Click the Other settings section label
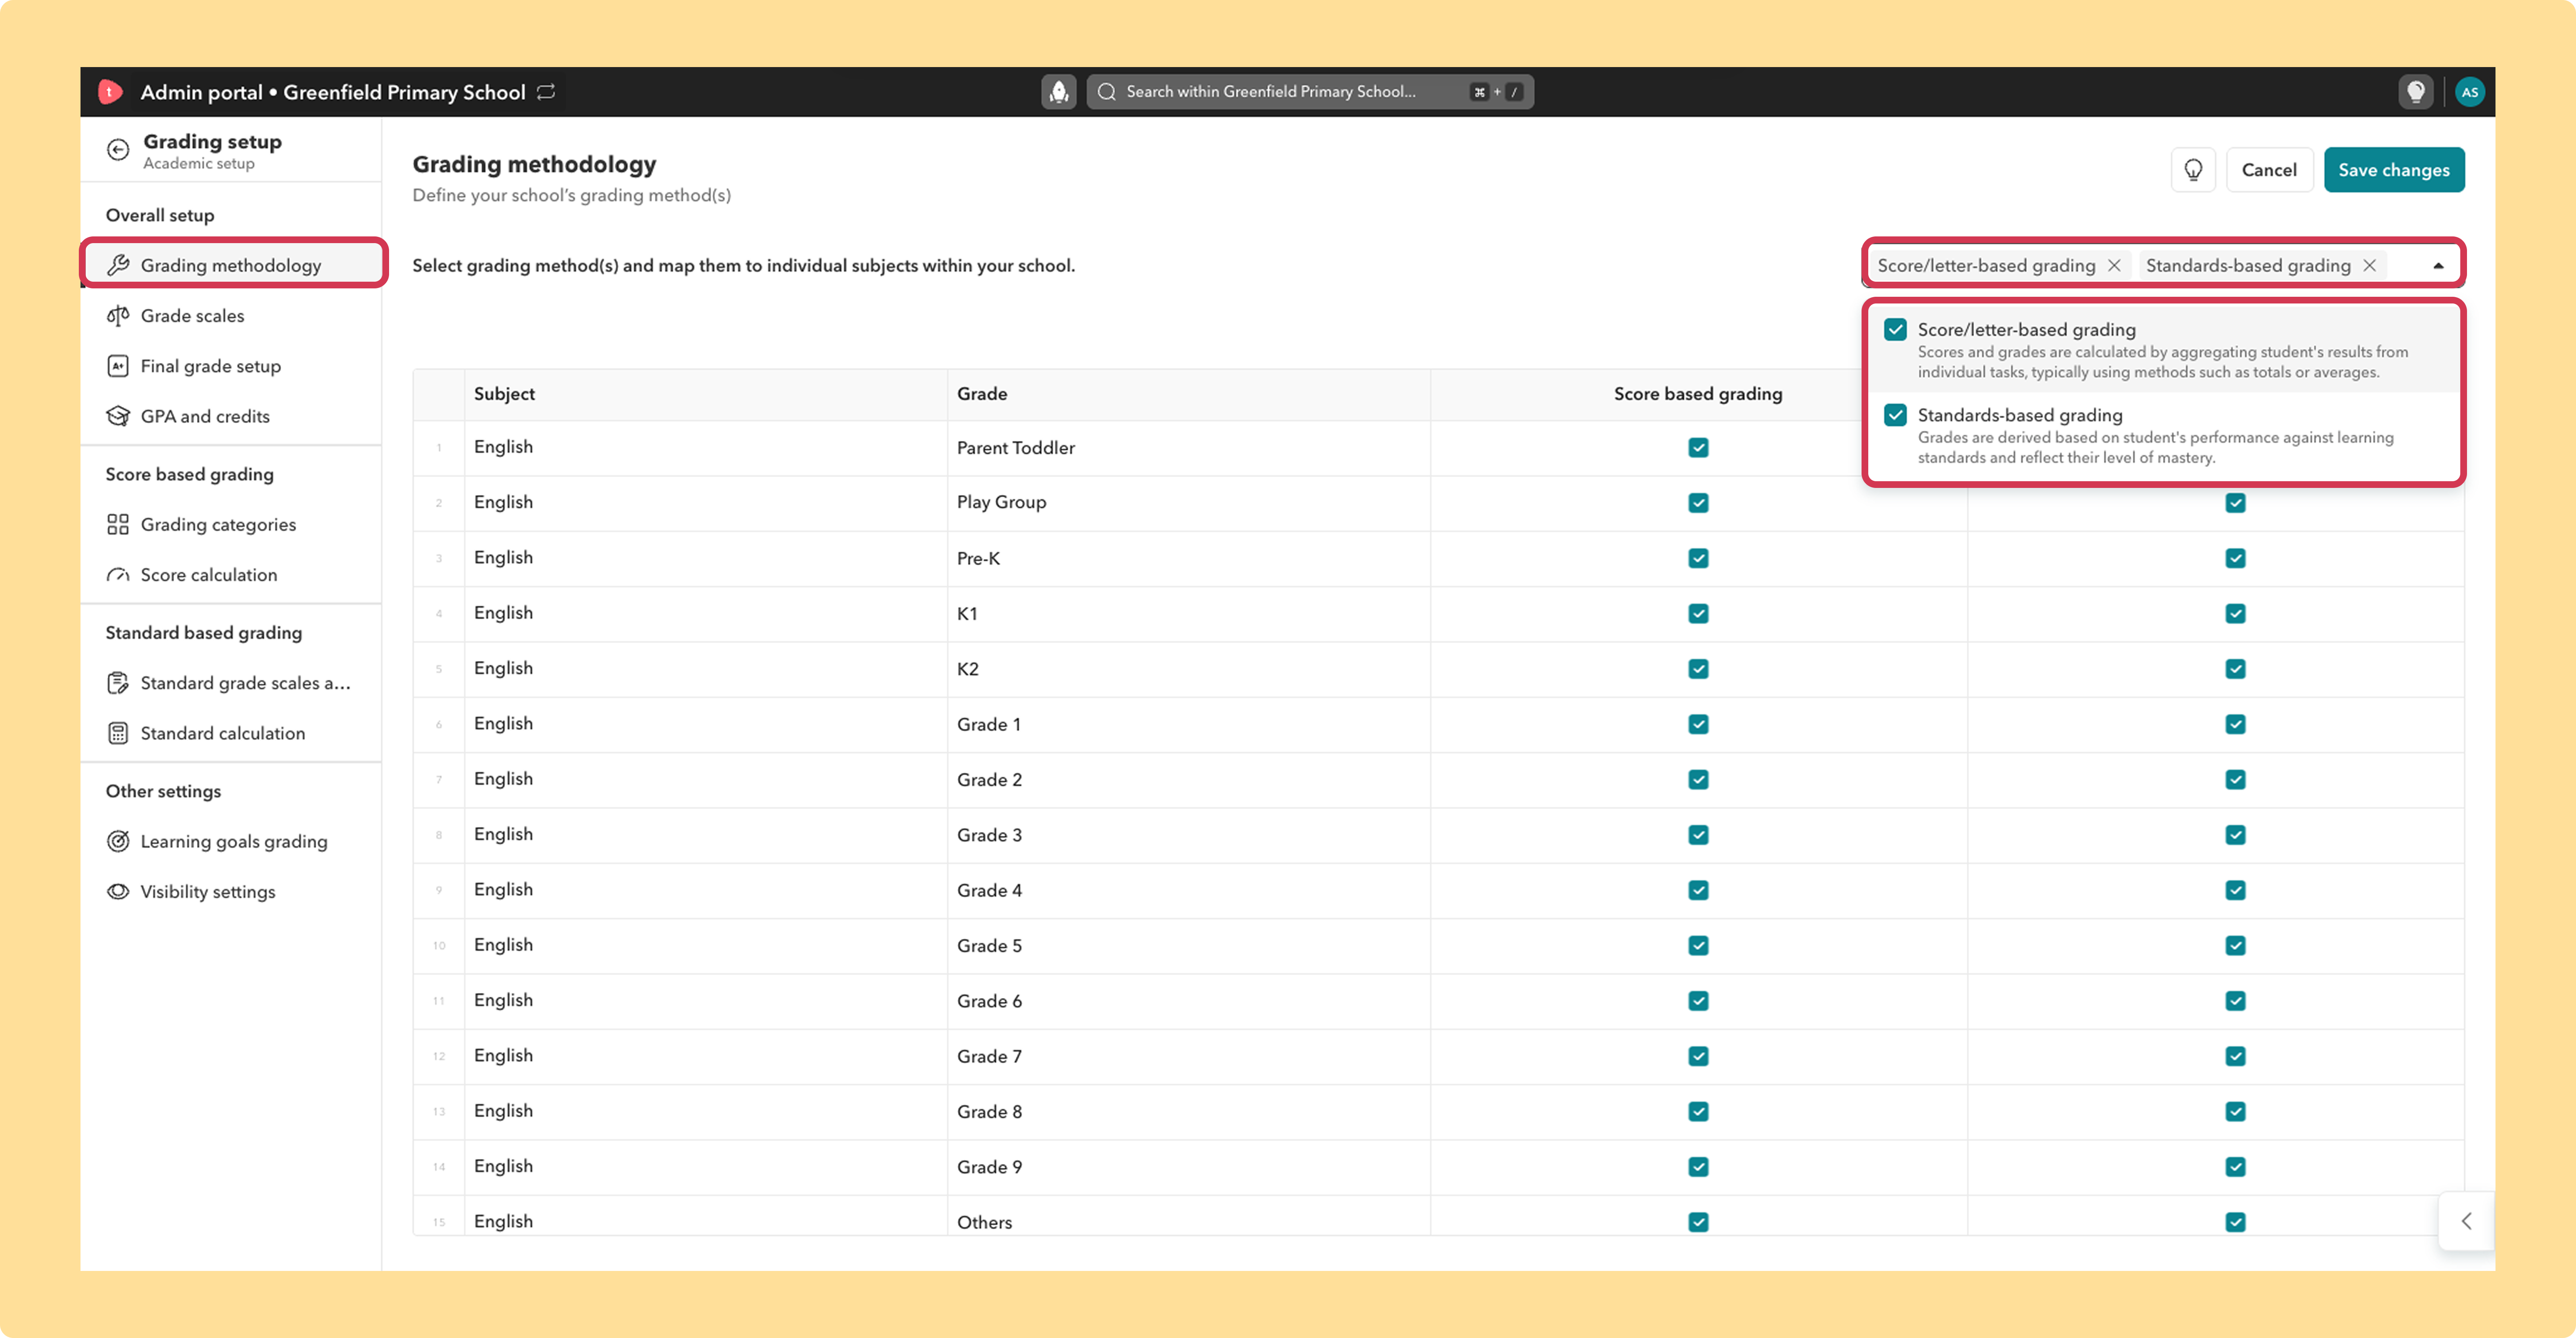 pyautogui.click(x=163, y=791)
